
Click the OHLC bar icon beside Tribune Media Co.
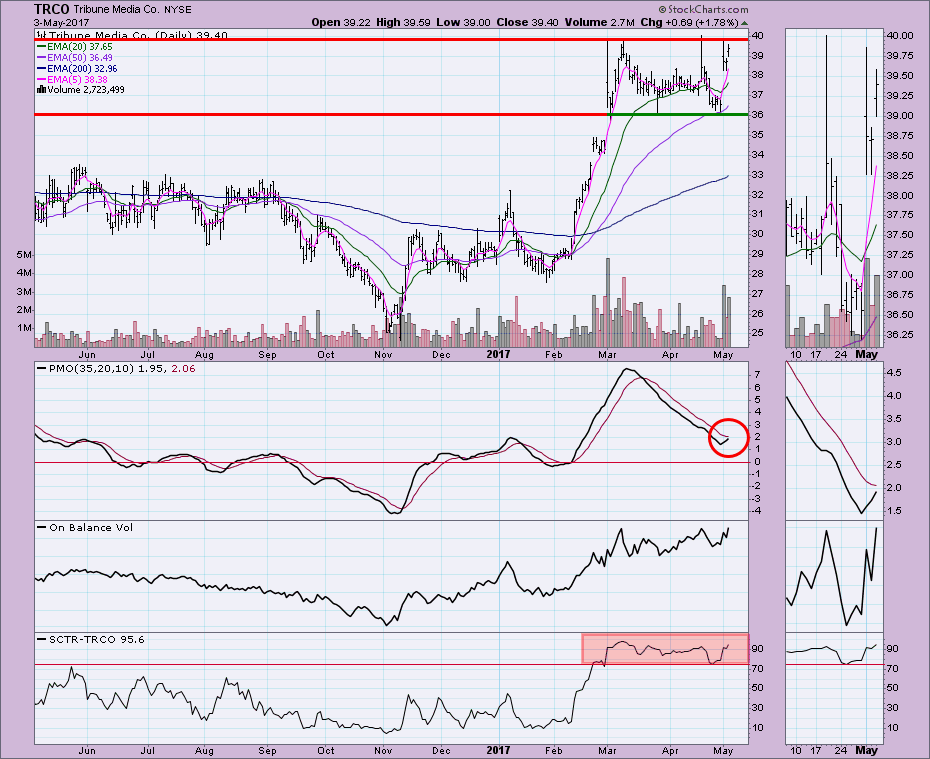[x=42, y=34]
